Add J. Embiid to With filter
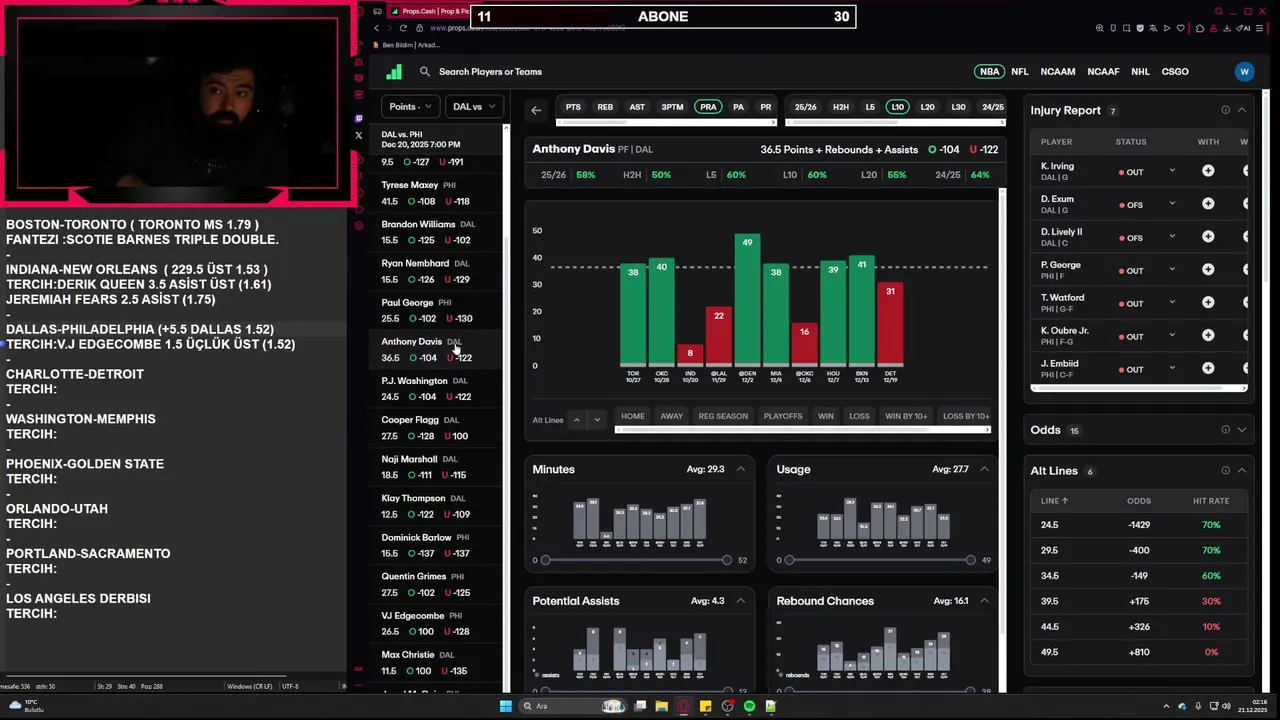The height and width of the screenshot is (720, 1280). pyautogui.click(x=1208, y=369)
